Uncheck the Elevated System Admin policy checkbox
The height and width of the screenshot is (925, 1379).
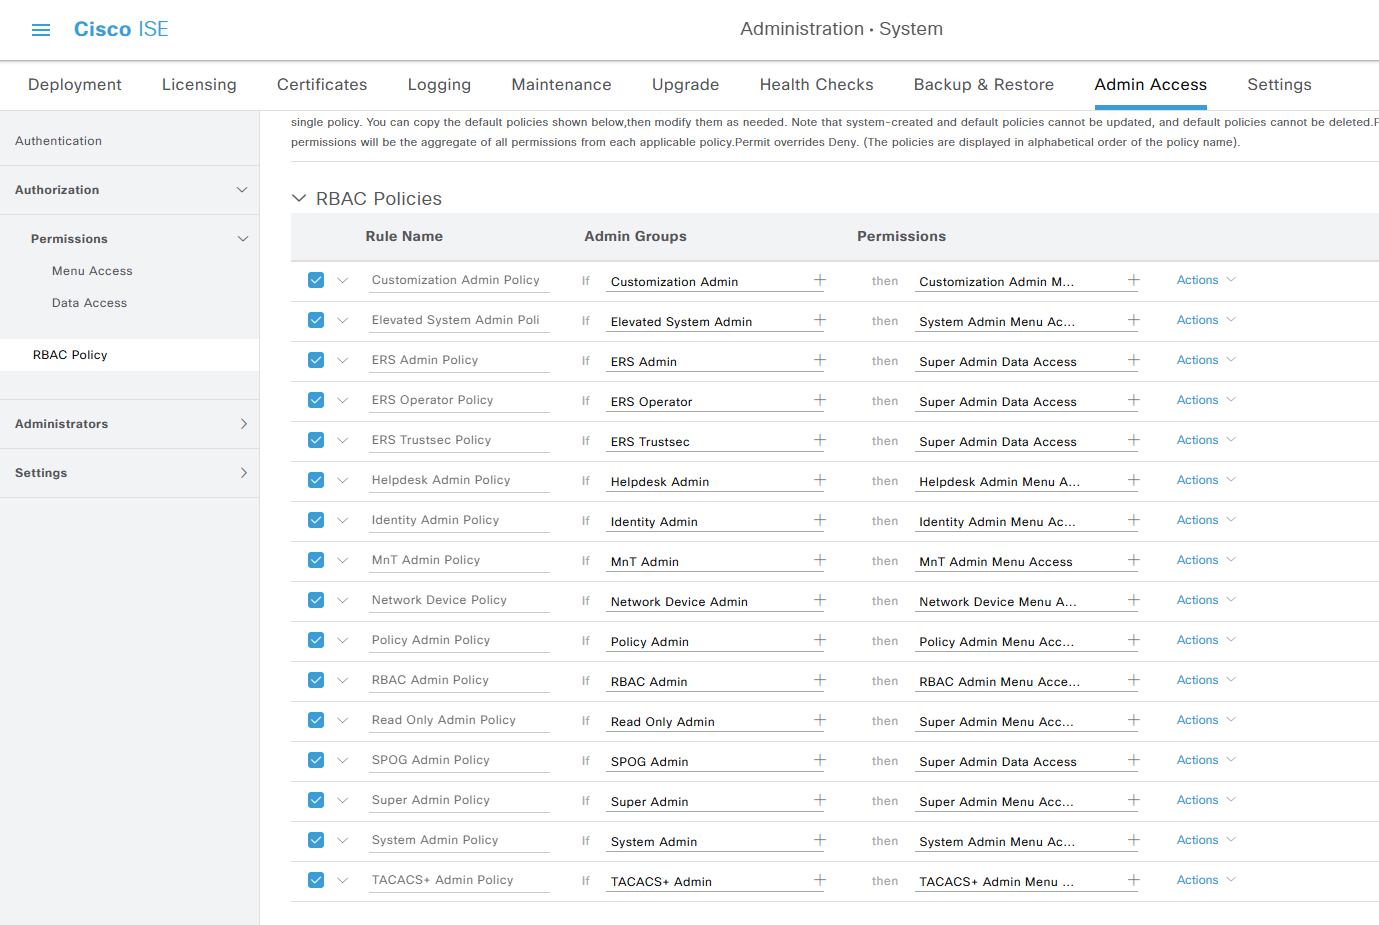[x=316, y=320]
